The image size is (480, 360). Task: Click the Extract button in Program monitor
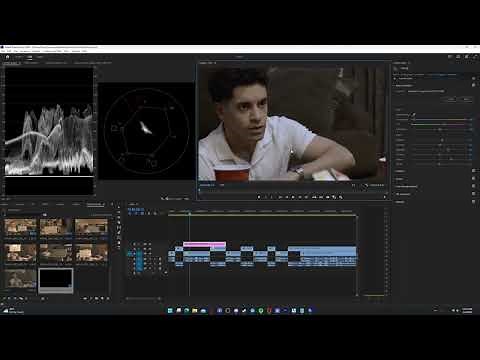coord(321,197)
